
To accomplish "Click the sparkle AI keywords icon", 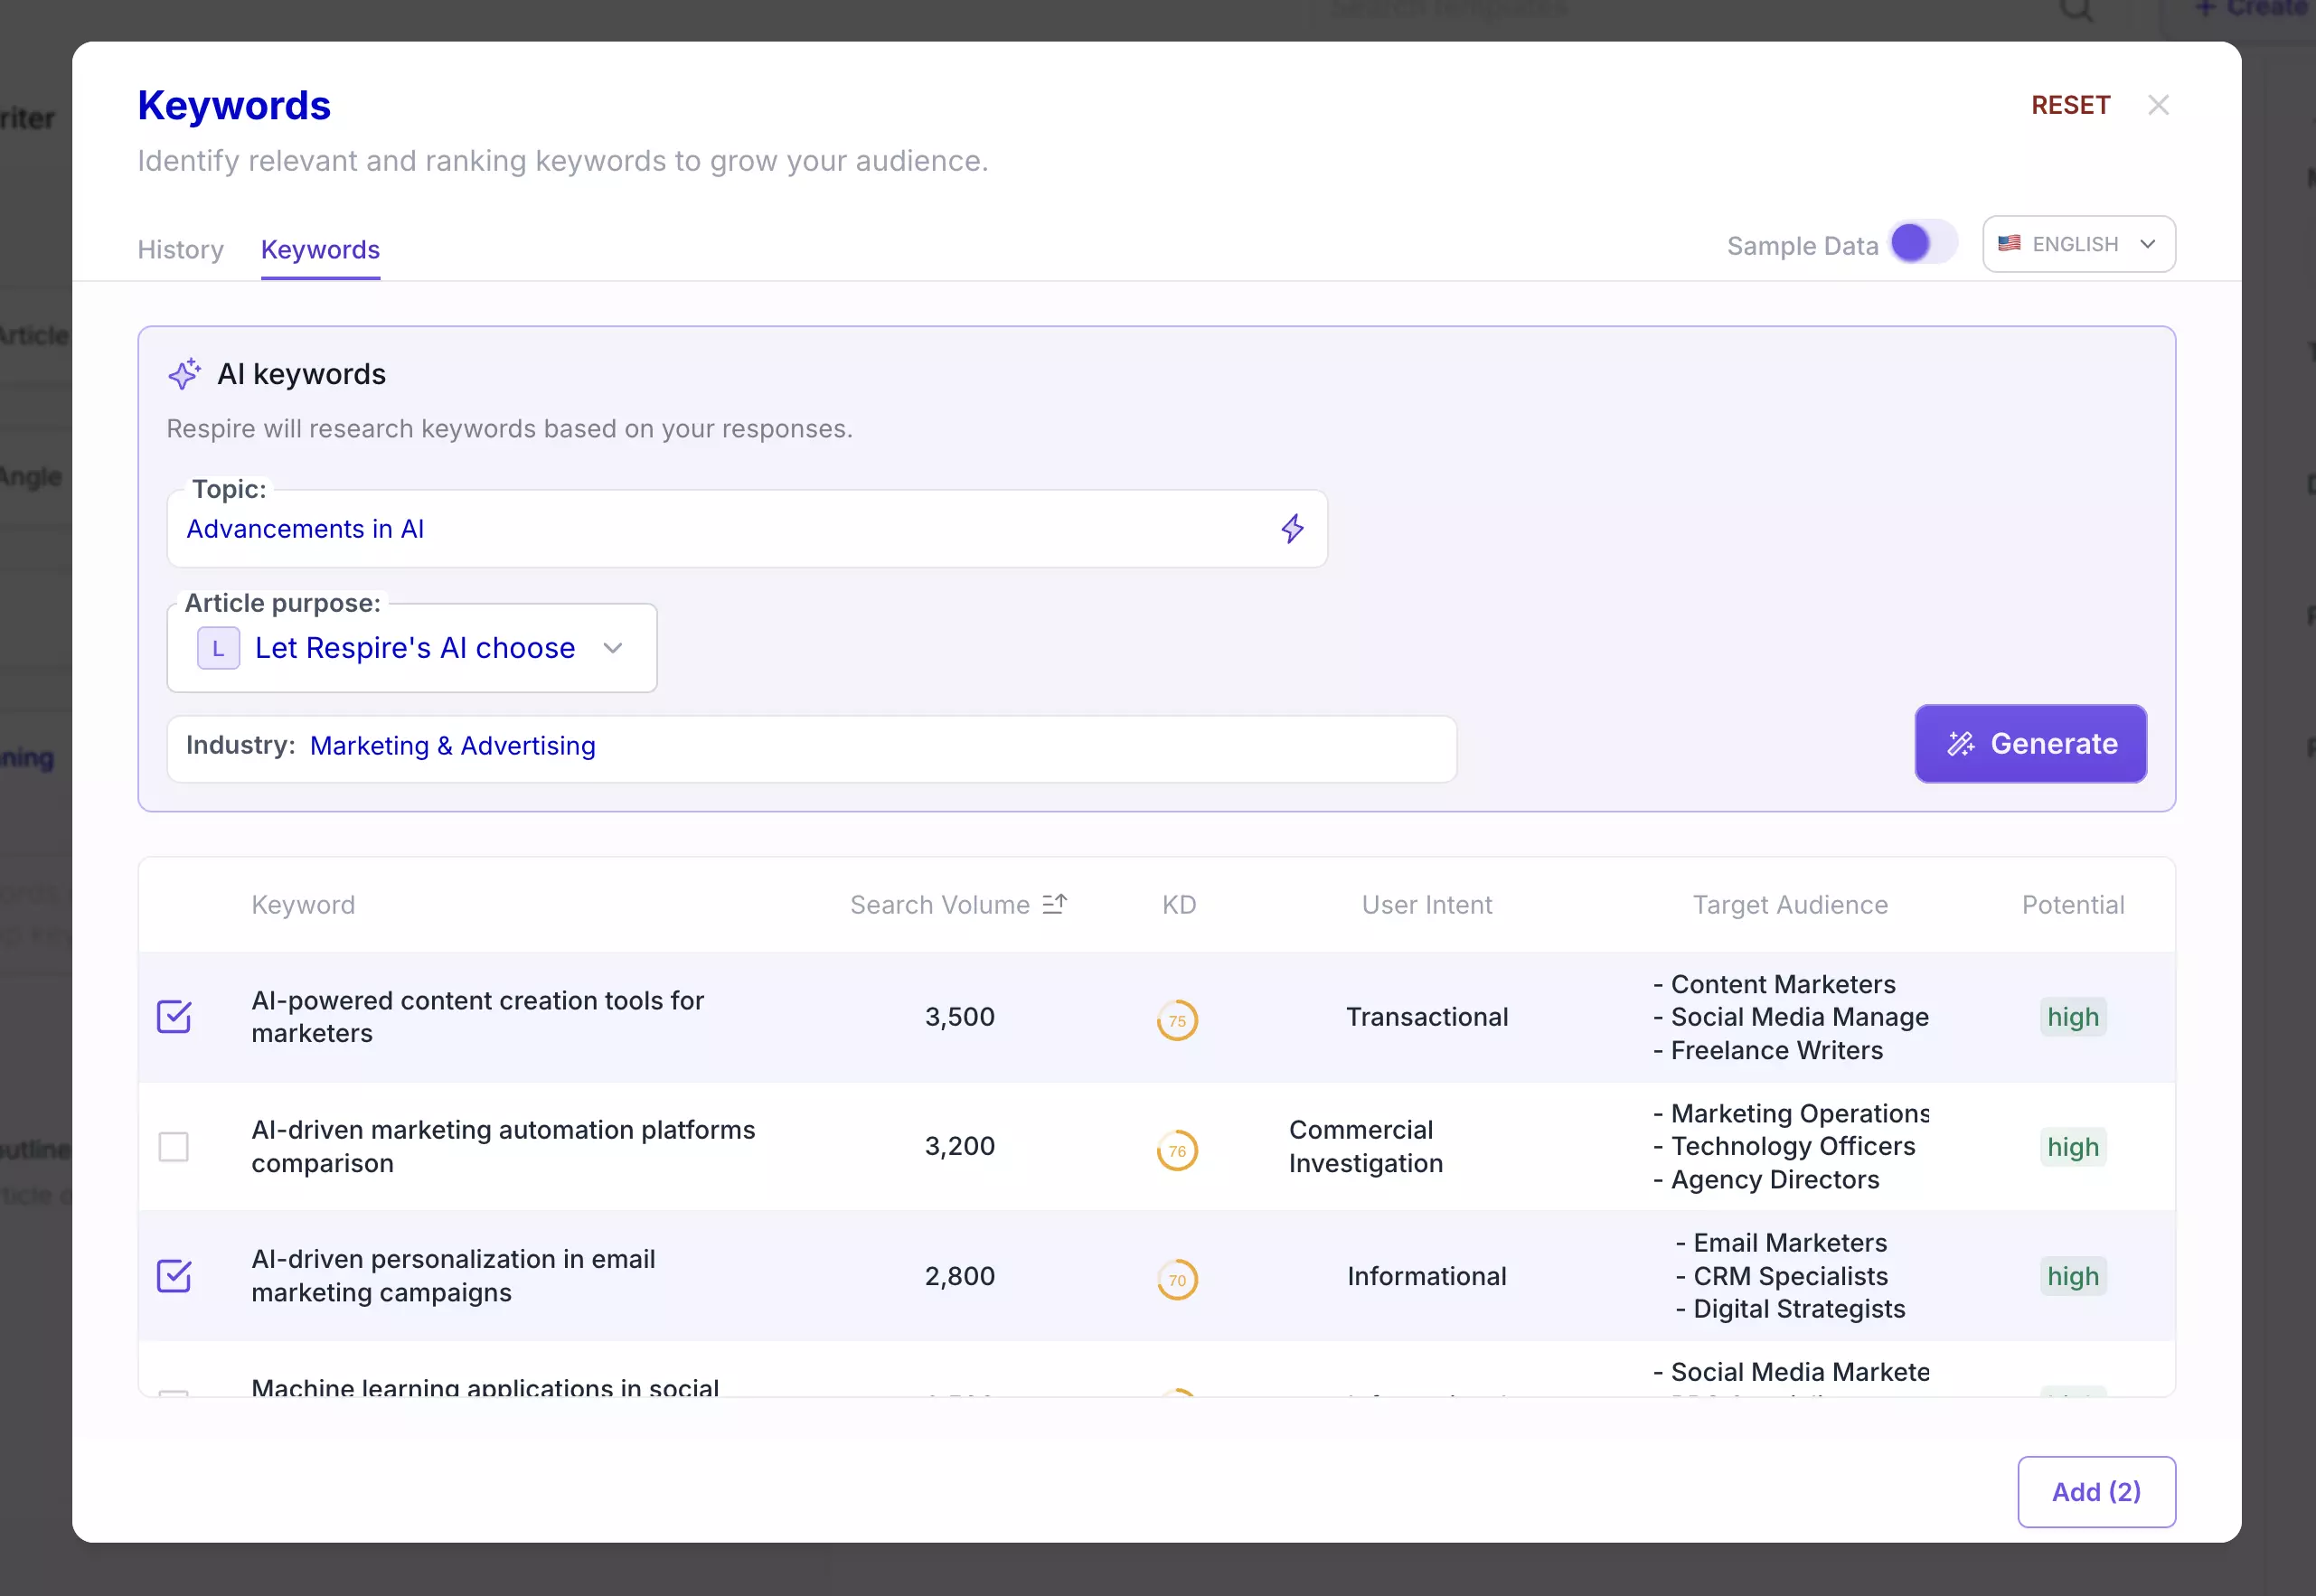I will [x=184, y=374].
